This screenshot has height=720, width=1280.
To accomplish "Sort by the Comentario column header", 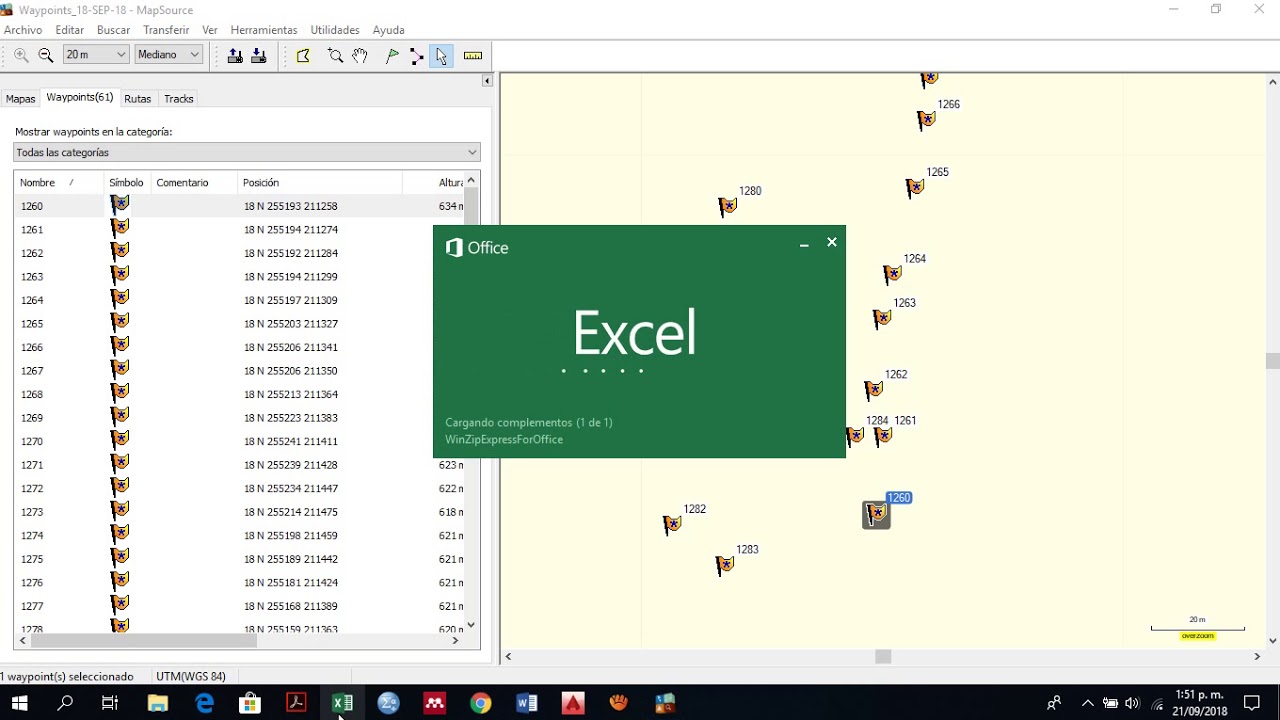I will pyautogui.click(x=194, y=183).
